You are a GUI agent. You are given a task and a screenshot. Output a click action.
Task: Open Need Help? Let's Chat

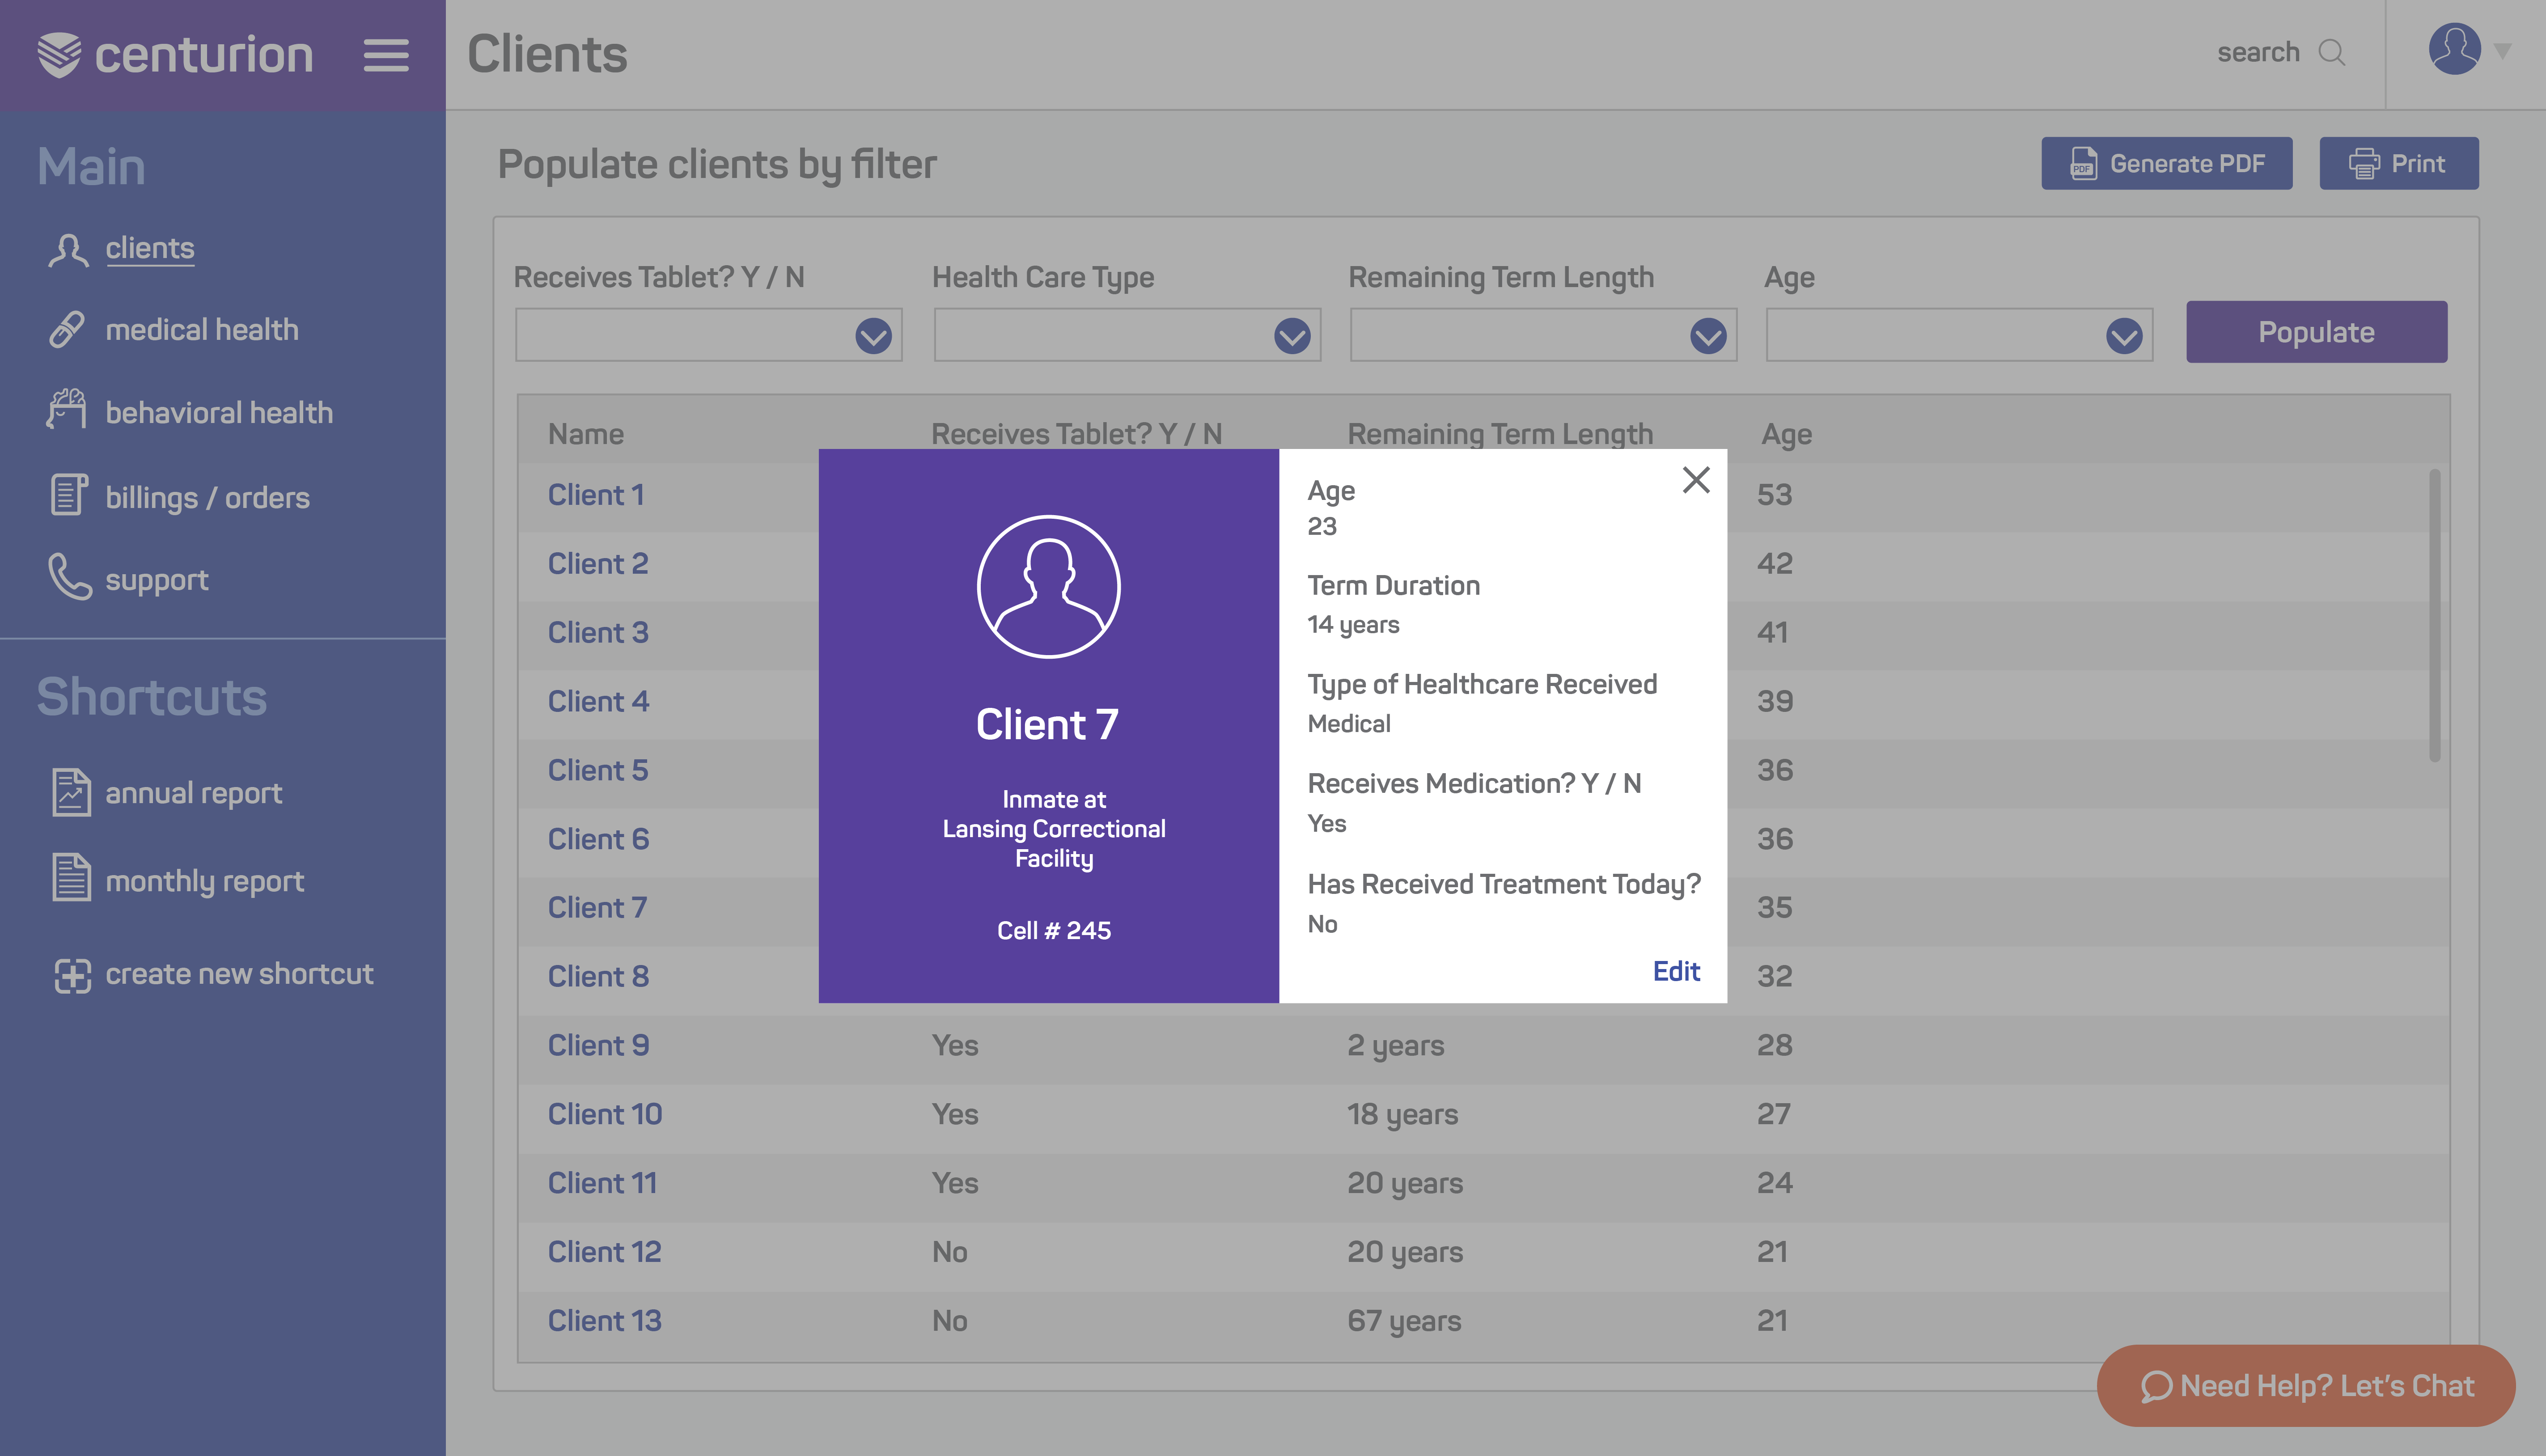tap(2305, 1386)
